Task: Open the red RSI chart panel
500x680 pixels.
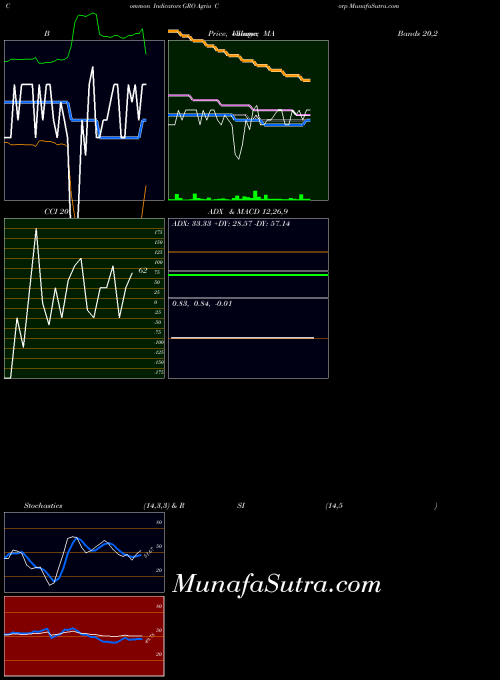Action: pos(85,636)
